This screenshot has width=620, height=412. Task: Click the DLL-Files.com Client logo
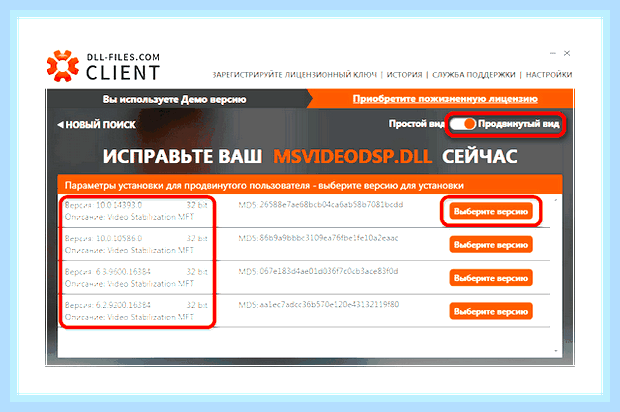(x=103, y=66)
